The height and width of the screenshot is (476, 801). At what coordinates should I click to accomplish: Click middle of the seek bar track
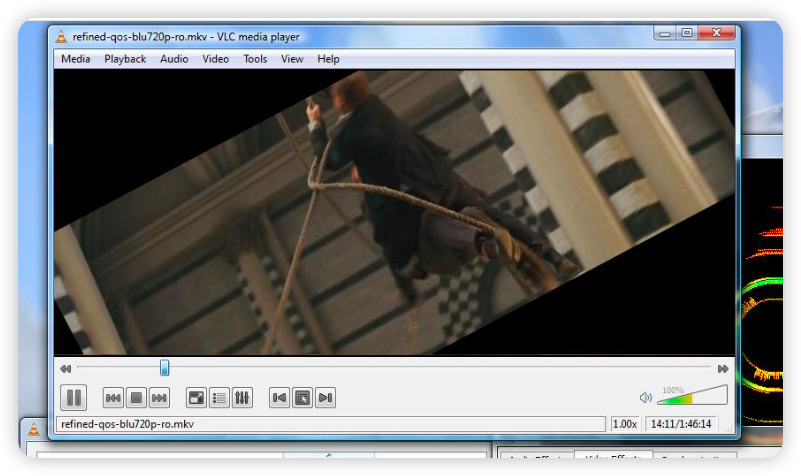click(394, 367)
